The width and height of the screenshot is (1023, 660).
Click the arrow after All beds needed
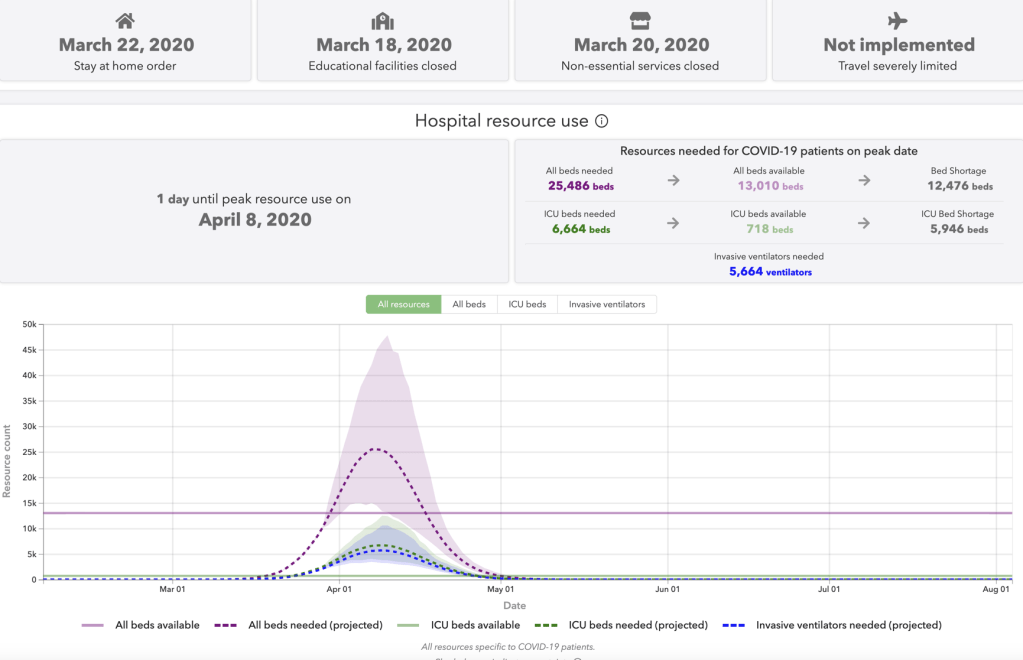[673, 180]
